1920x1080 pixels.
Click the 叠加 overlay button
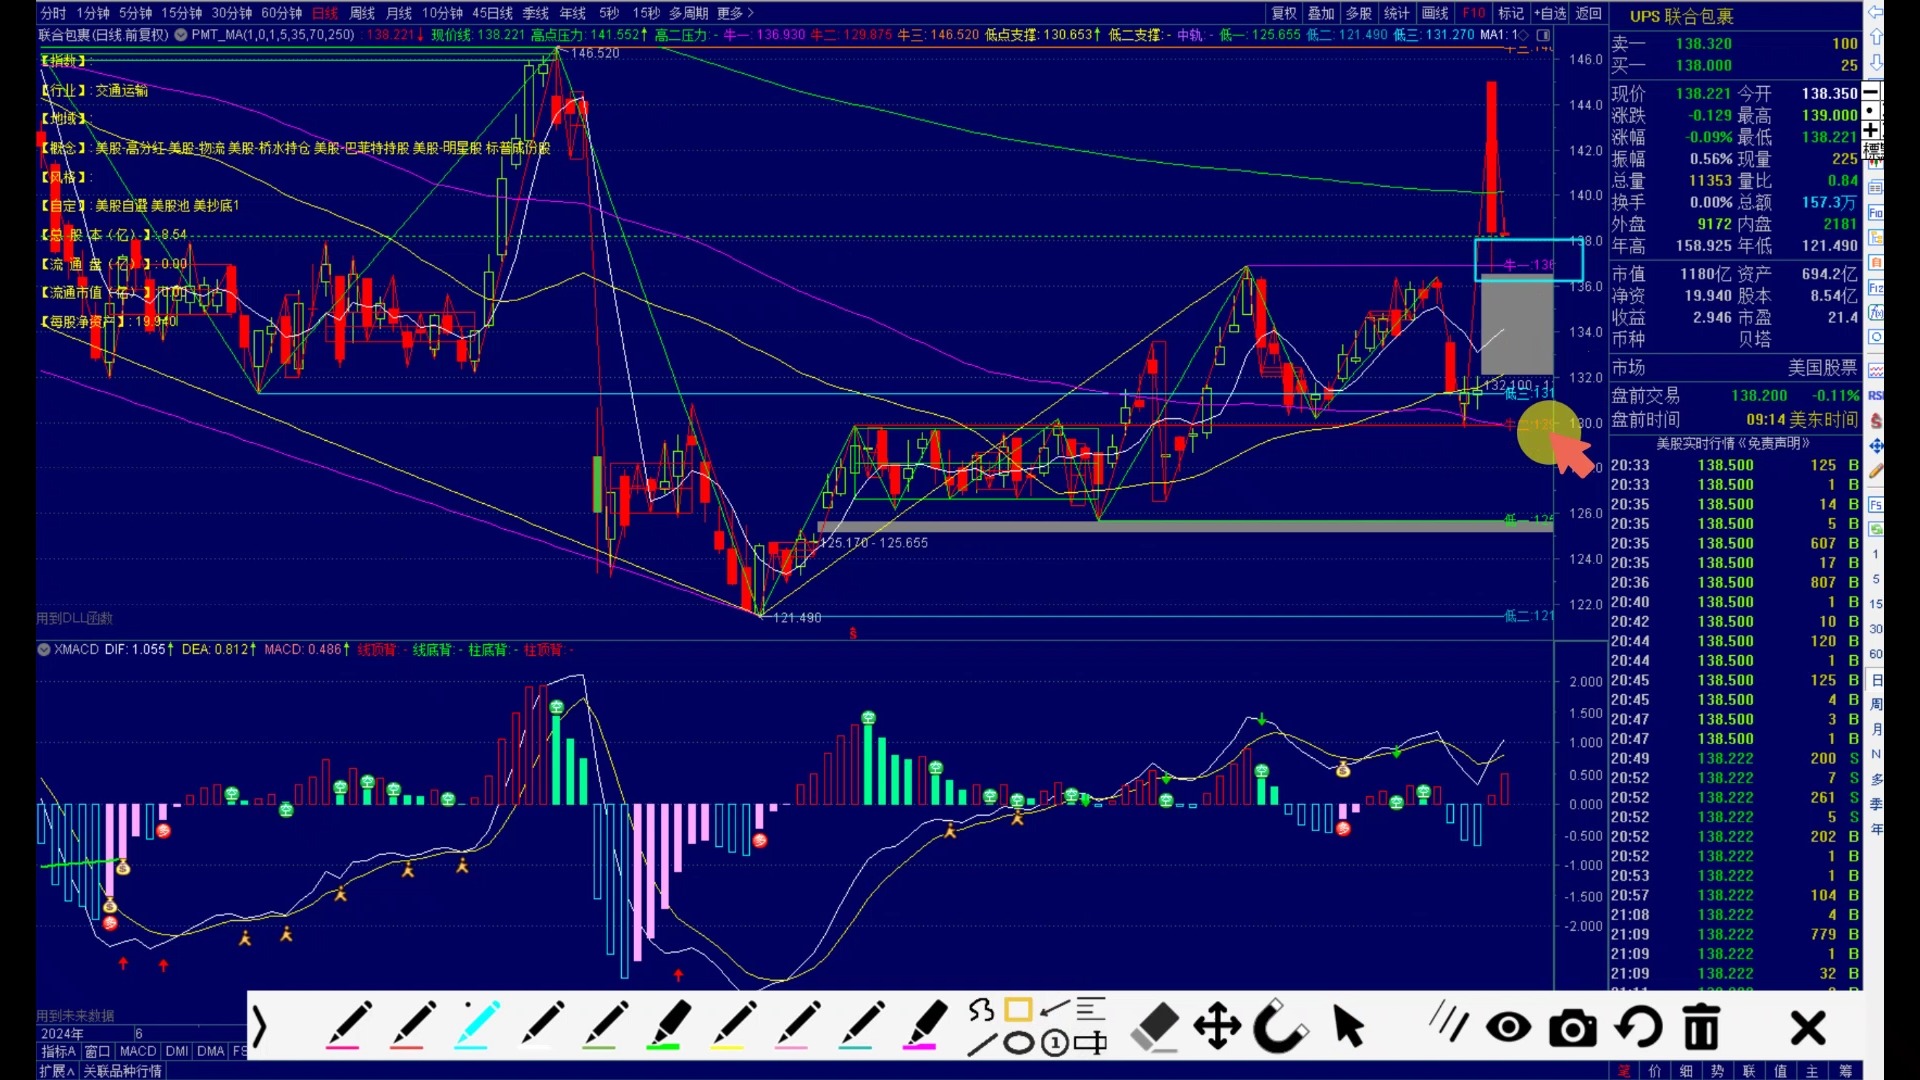coord(1321,13)
